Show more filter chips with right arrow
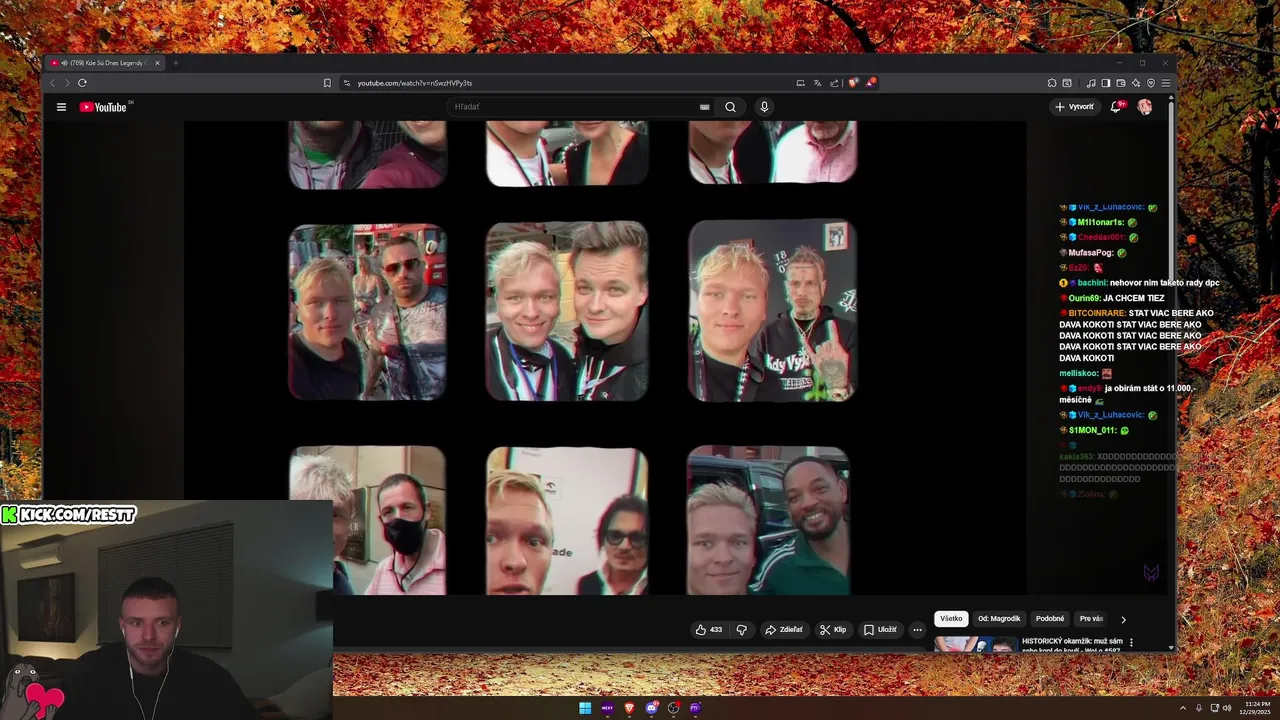This screenshot has height=720, width=1280. tap(1123, 620)
